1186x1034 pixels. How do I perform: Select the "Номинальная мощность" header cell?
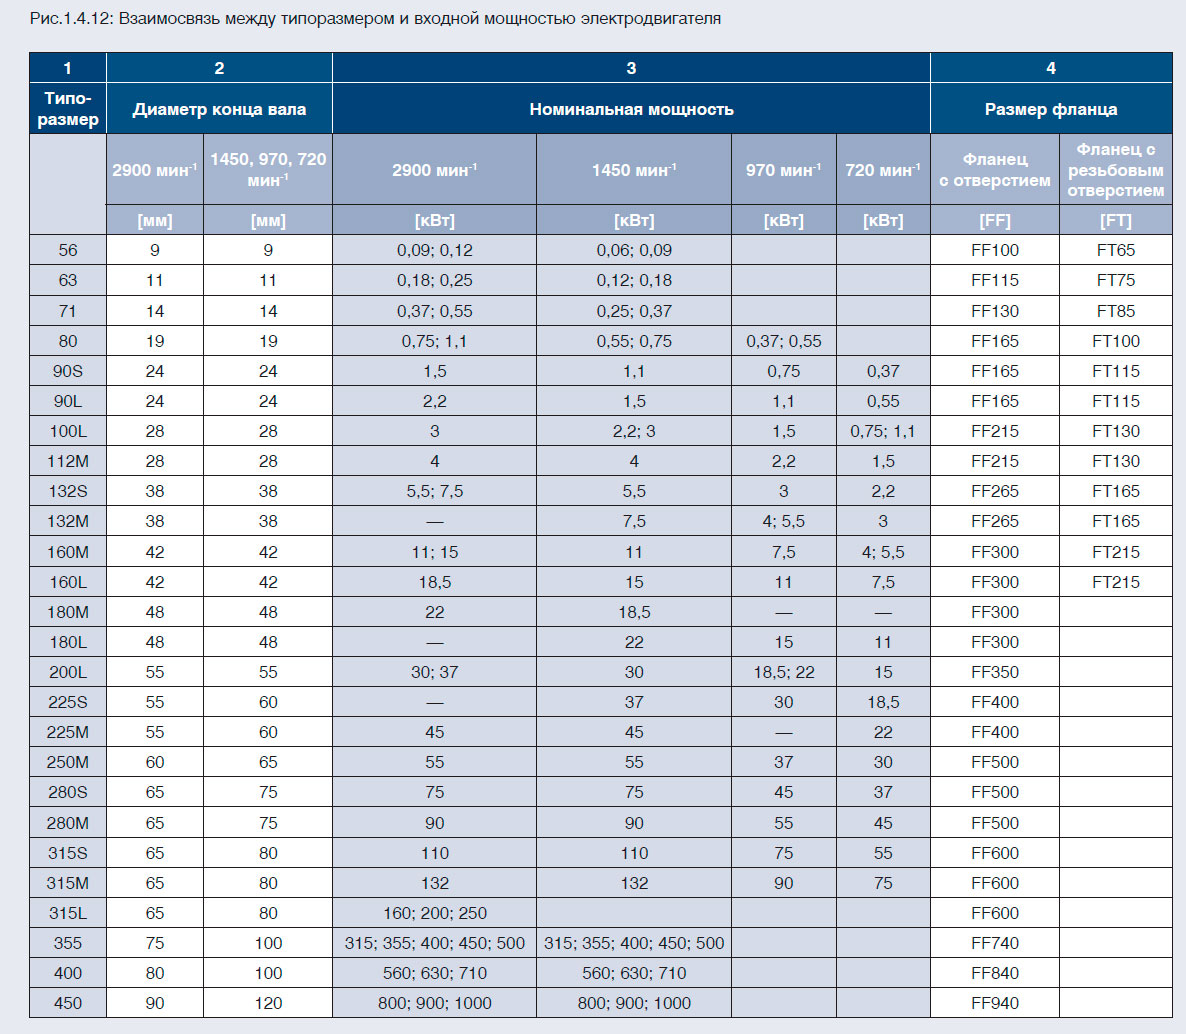pyautogui.click(x=631, y=109)
